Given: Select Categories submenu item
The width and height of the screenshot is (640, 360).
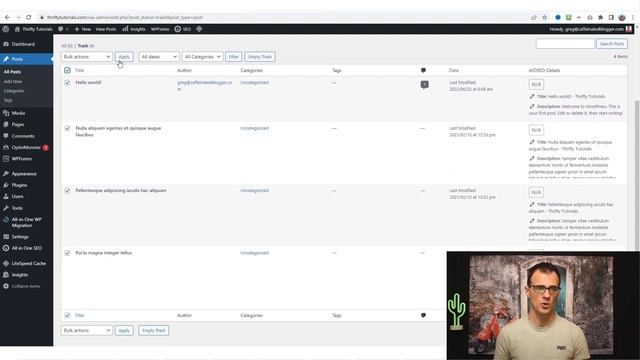Looking at the screenshot, I should pos(14,91).
